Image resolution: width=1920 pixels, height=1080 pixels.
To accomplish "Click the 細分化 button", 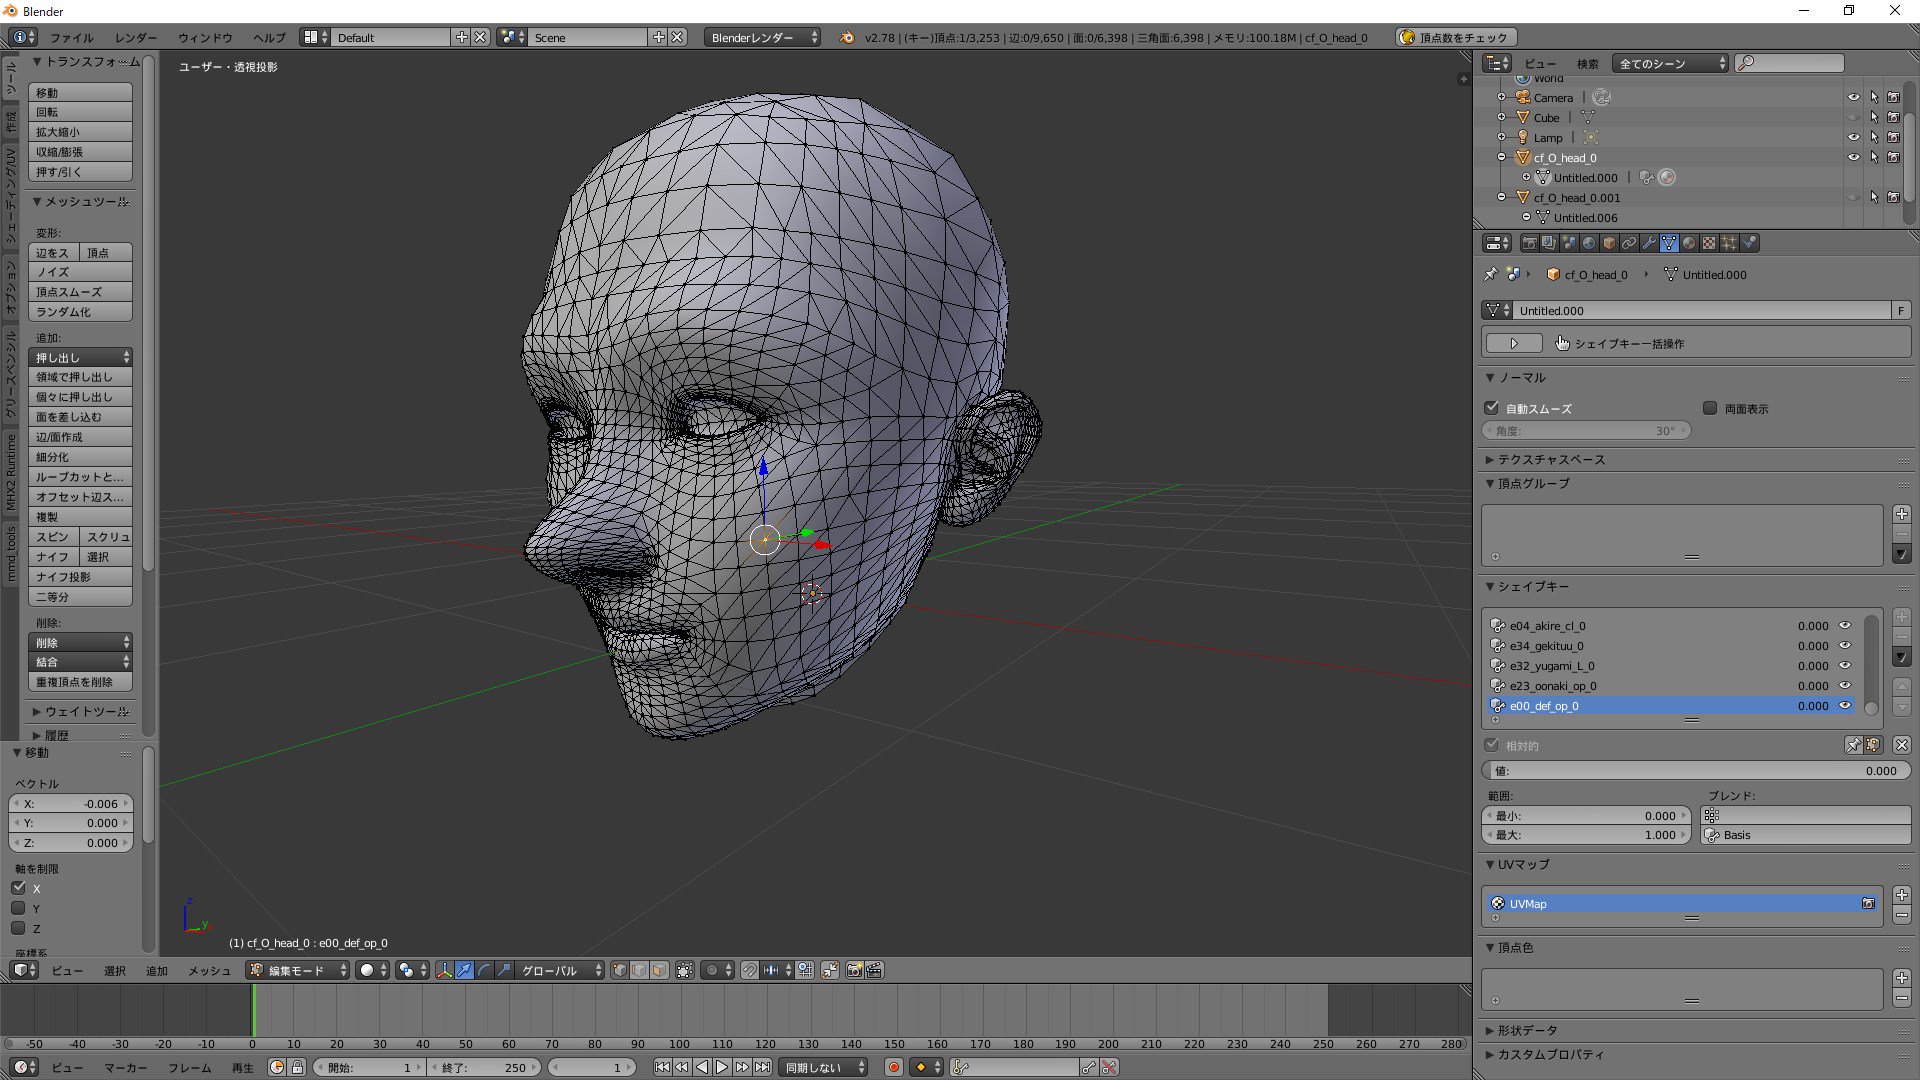I will [80, 457].
